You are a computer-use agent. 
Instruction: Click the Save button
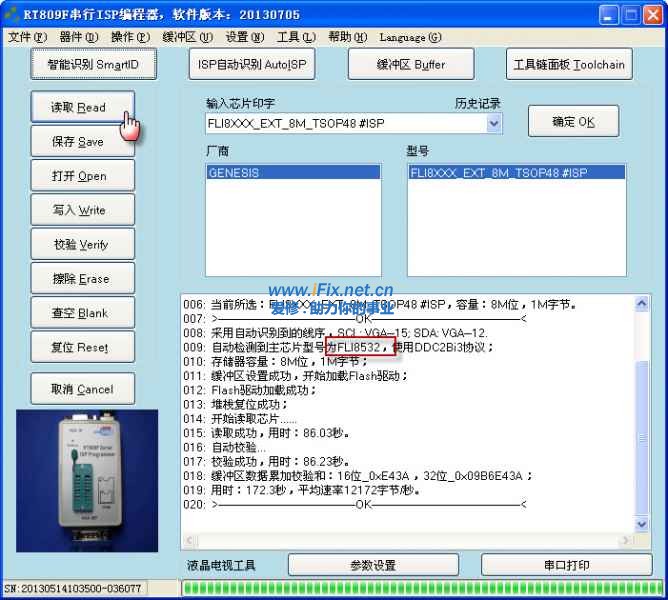coord(79,142)
